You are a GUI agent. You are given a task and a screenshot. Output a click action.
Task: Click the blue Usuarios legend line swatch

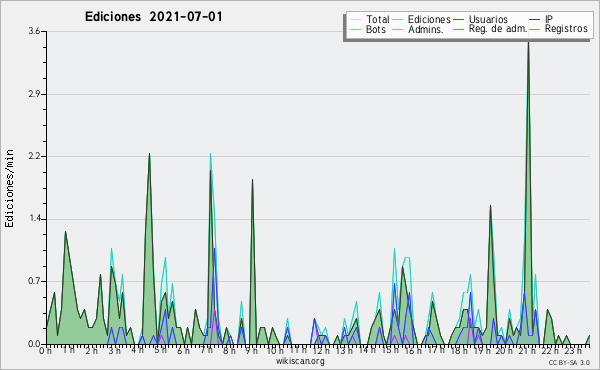[458, 19]
